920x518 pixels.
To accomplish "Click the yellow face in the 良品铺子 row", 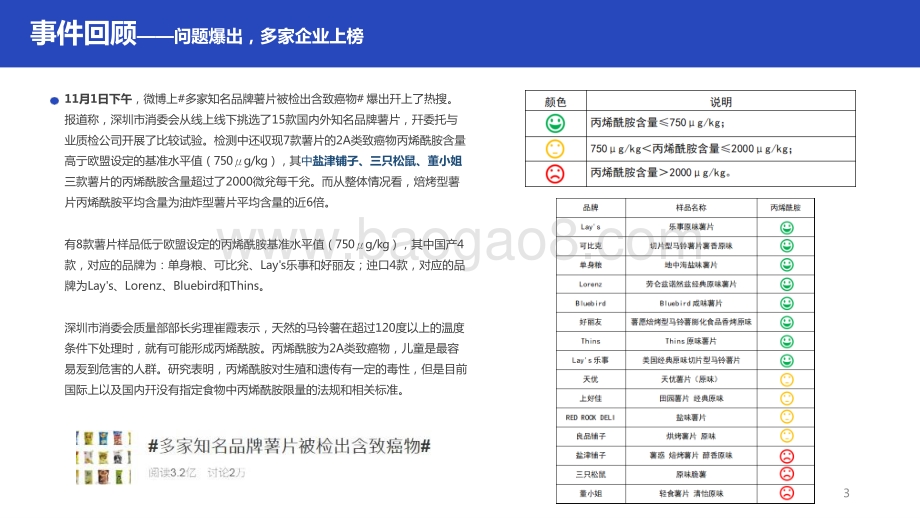I will click(787, 436).
